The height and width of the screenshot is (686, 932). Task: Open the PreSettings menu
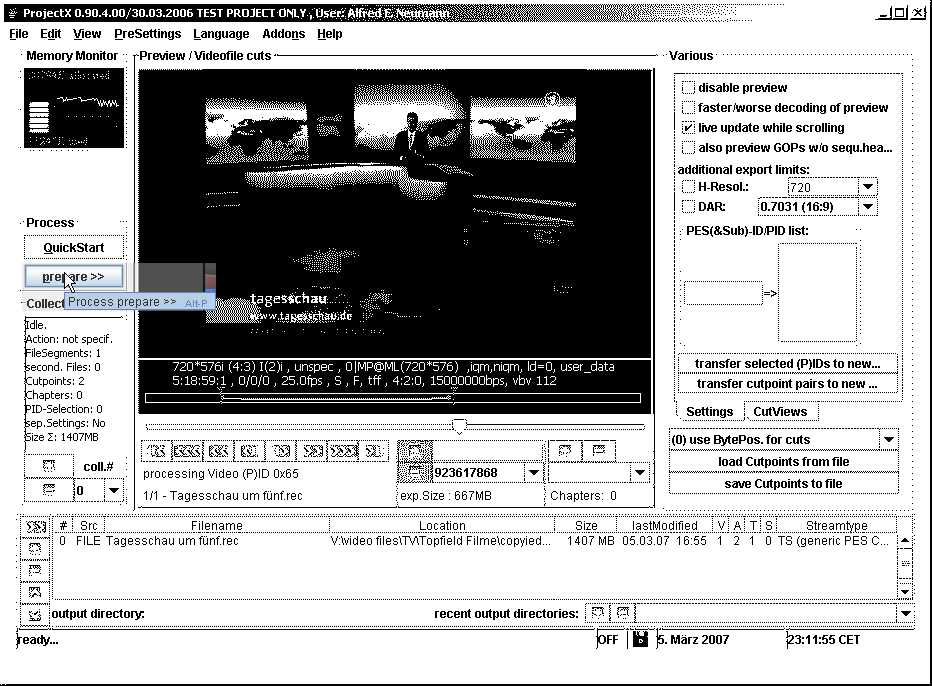(x=147, y=34)
